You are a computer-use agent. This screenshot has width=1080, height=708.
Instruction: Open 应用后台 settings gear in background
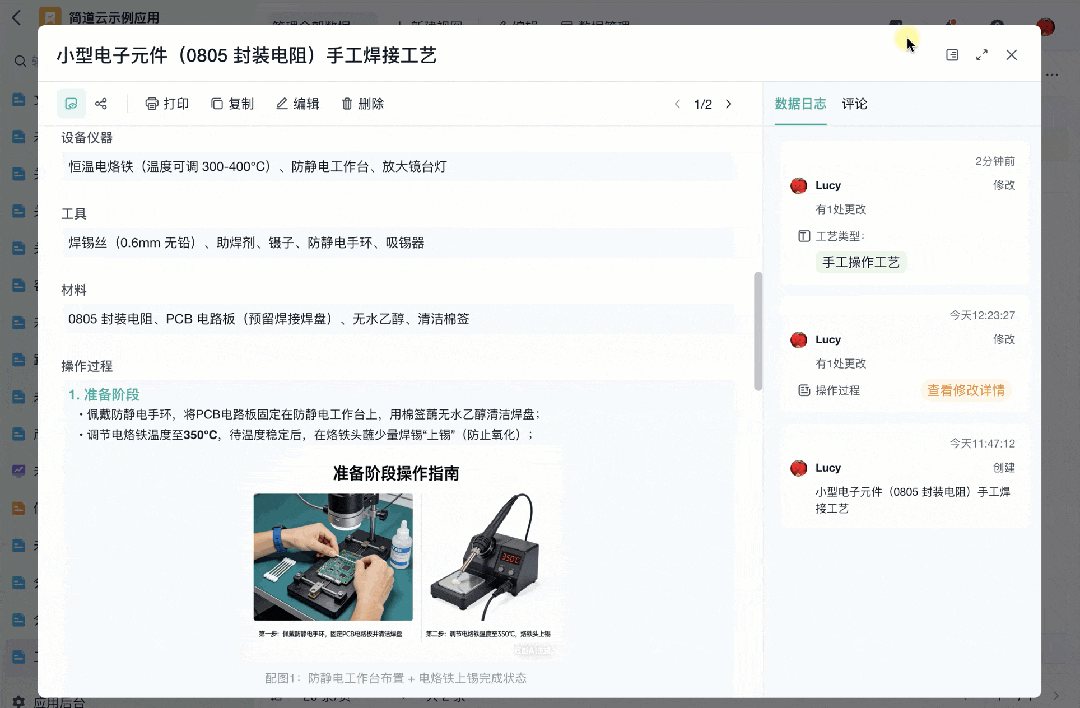(x=19, y=701)
